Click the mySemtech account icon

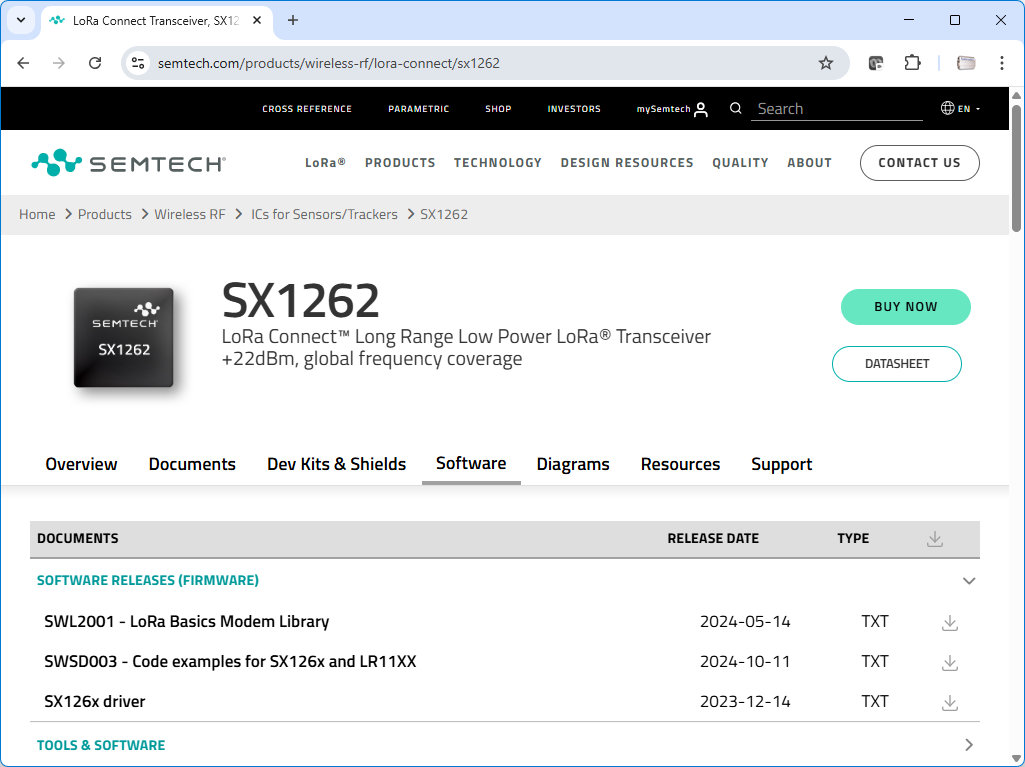point(701,108)
